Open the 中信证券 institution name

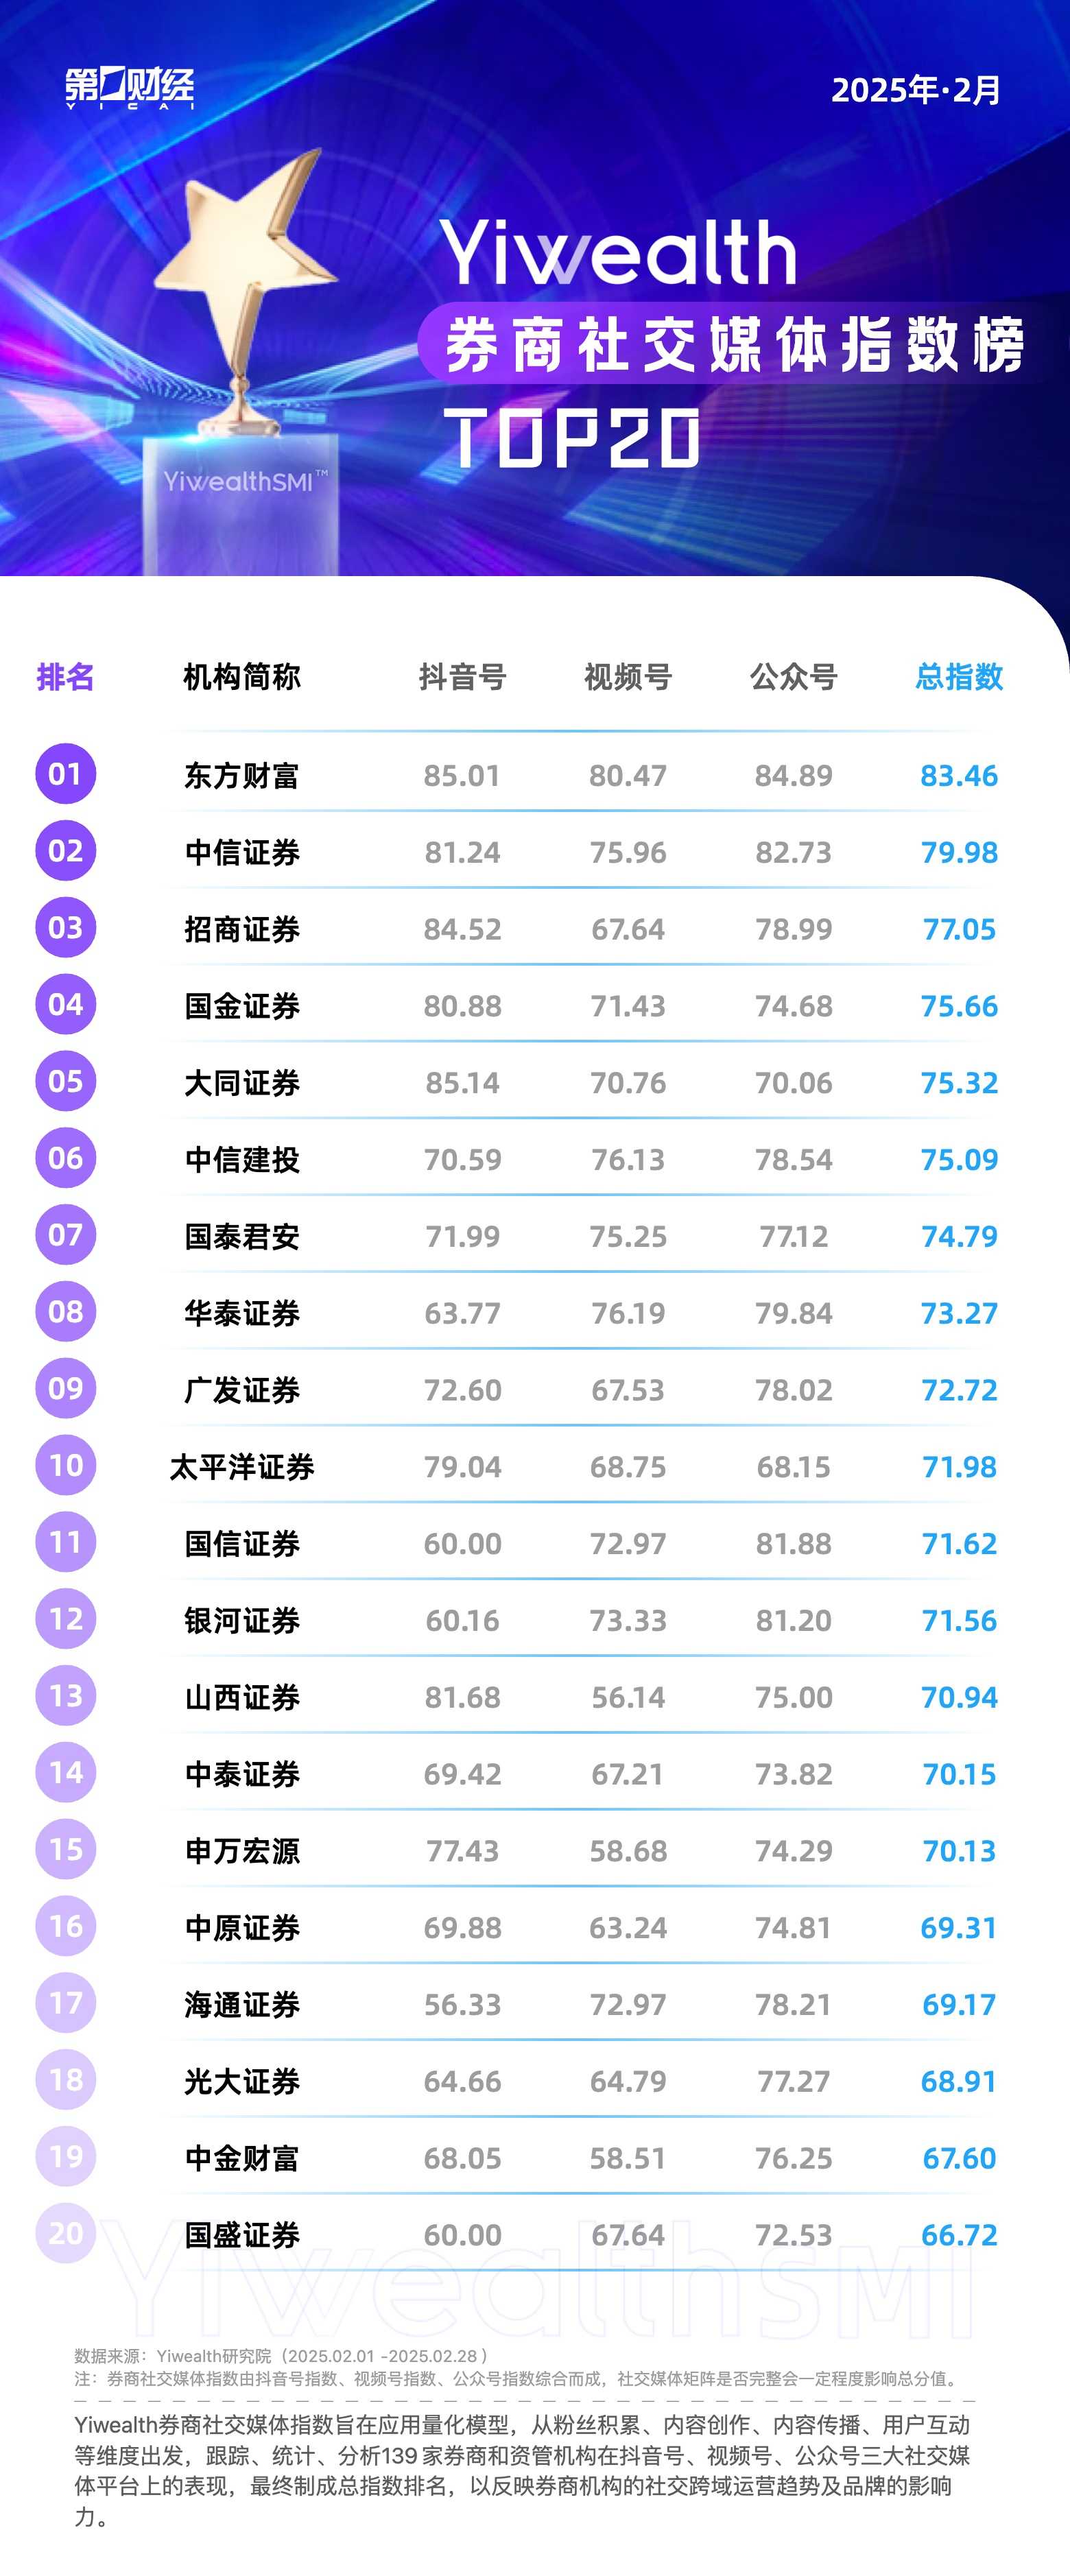[x=242, y=852]
